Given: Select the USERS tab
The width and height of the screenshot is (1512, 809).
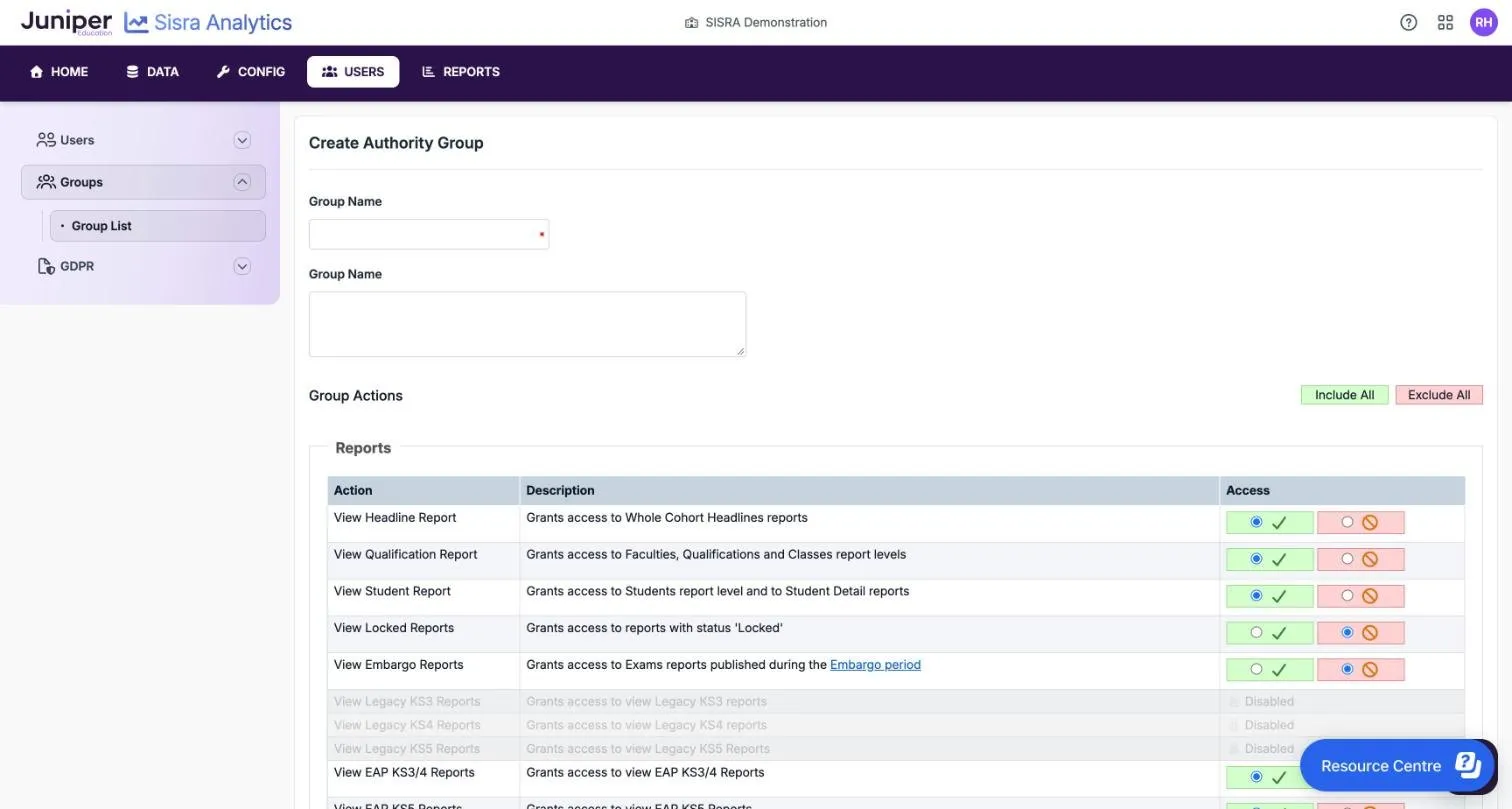Looking at the screenshot, I should pos(353,72).
